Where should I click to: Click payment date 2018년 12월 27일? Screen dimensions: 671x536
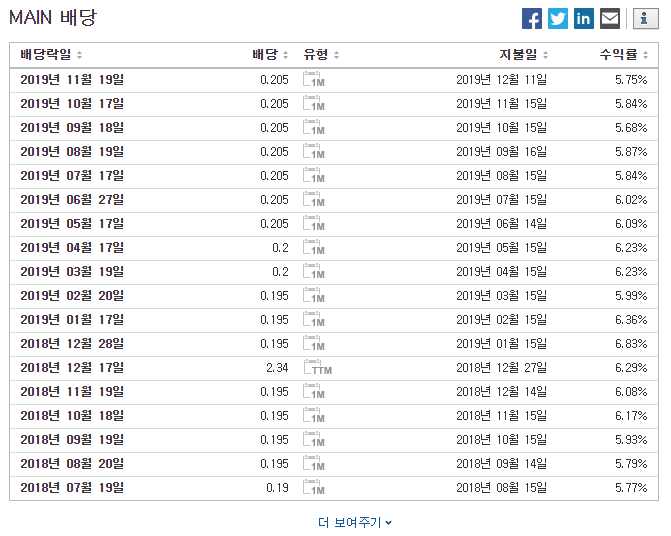pyautogui.click(x=502, y=367)
